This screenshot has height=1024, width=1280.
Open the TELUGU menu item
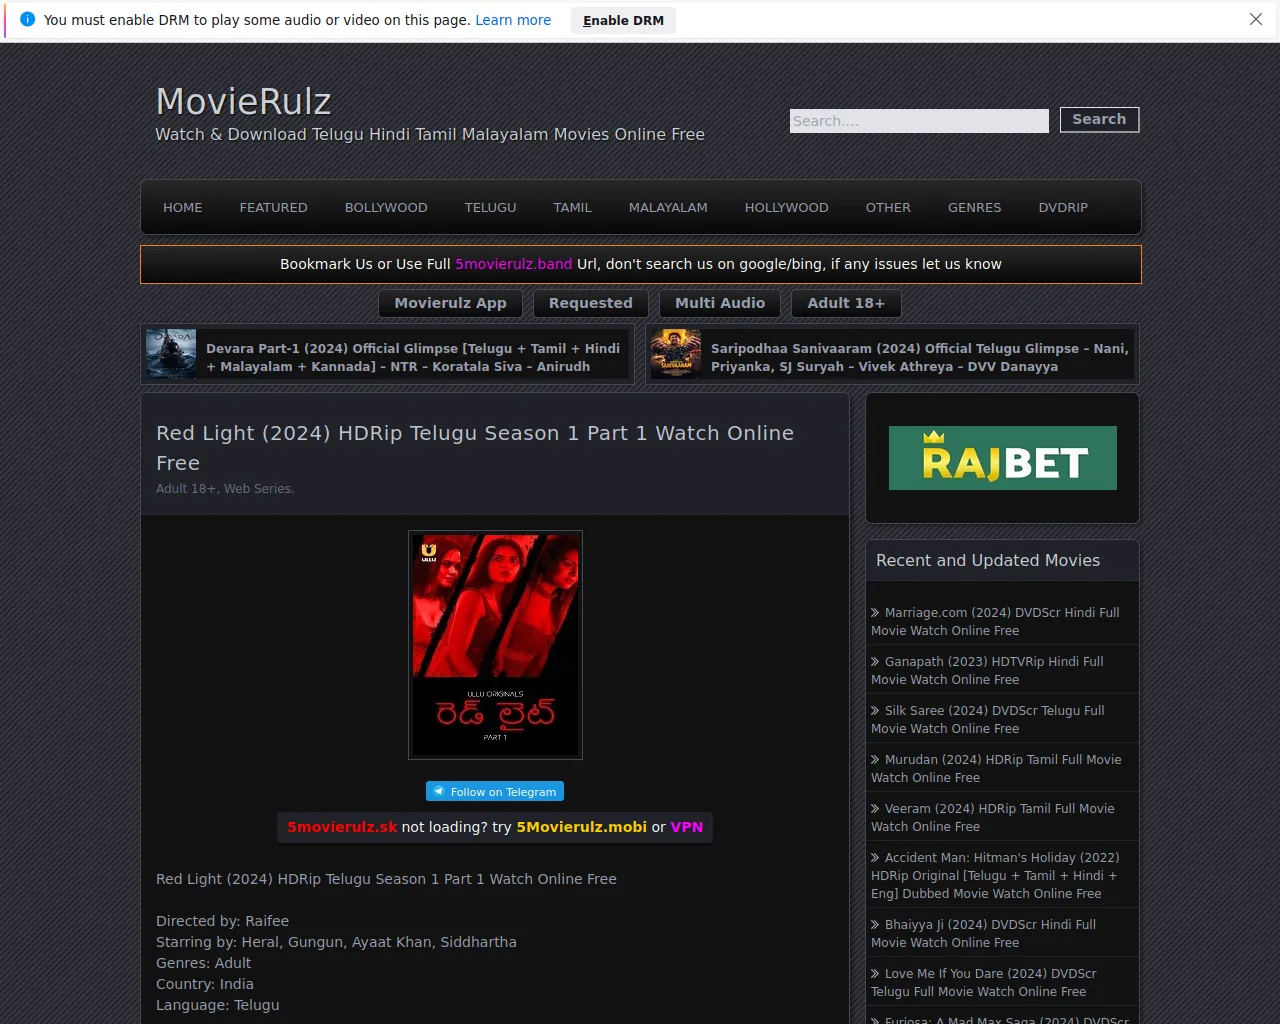pos(491,208)
